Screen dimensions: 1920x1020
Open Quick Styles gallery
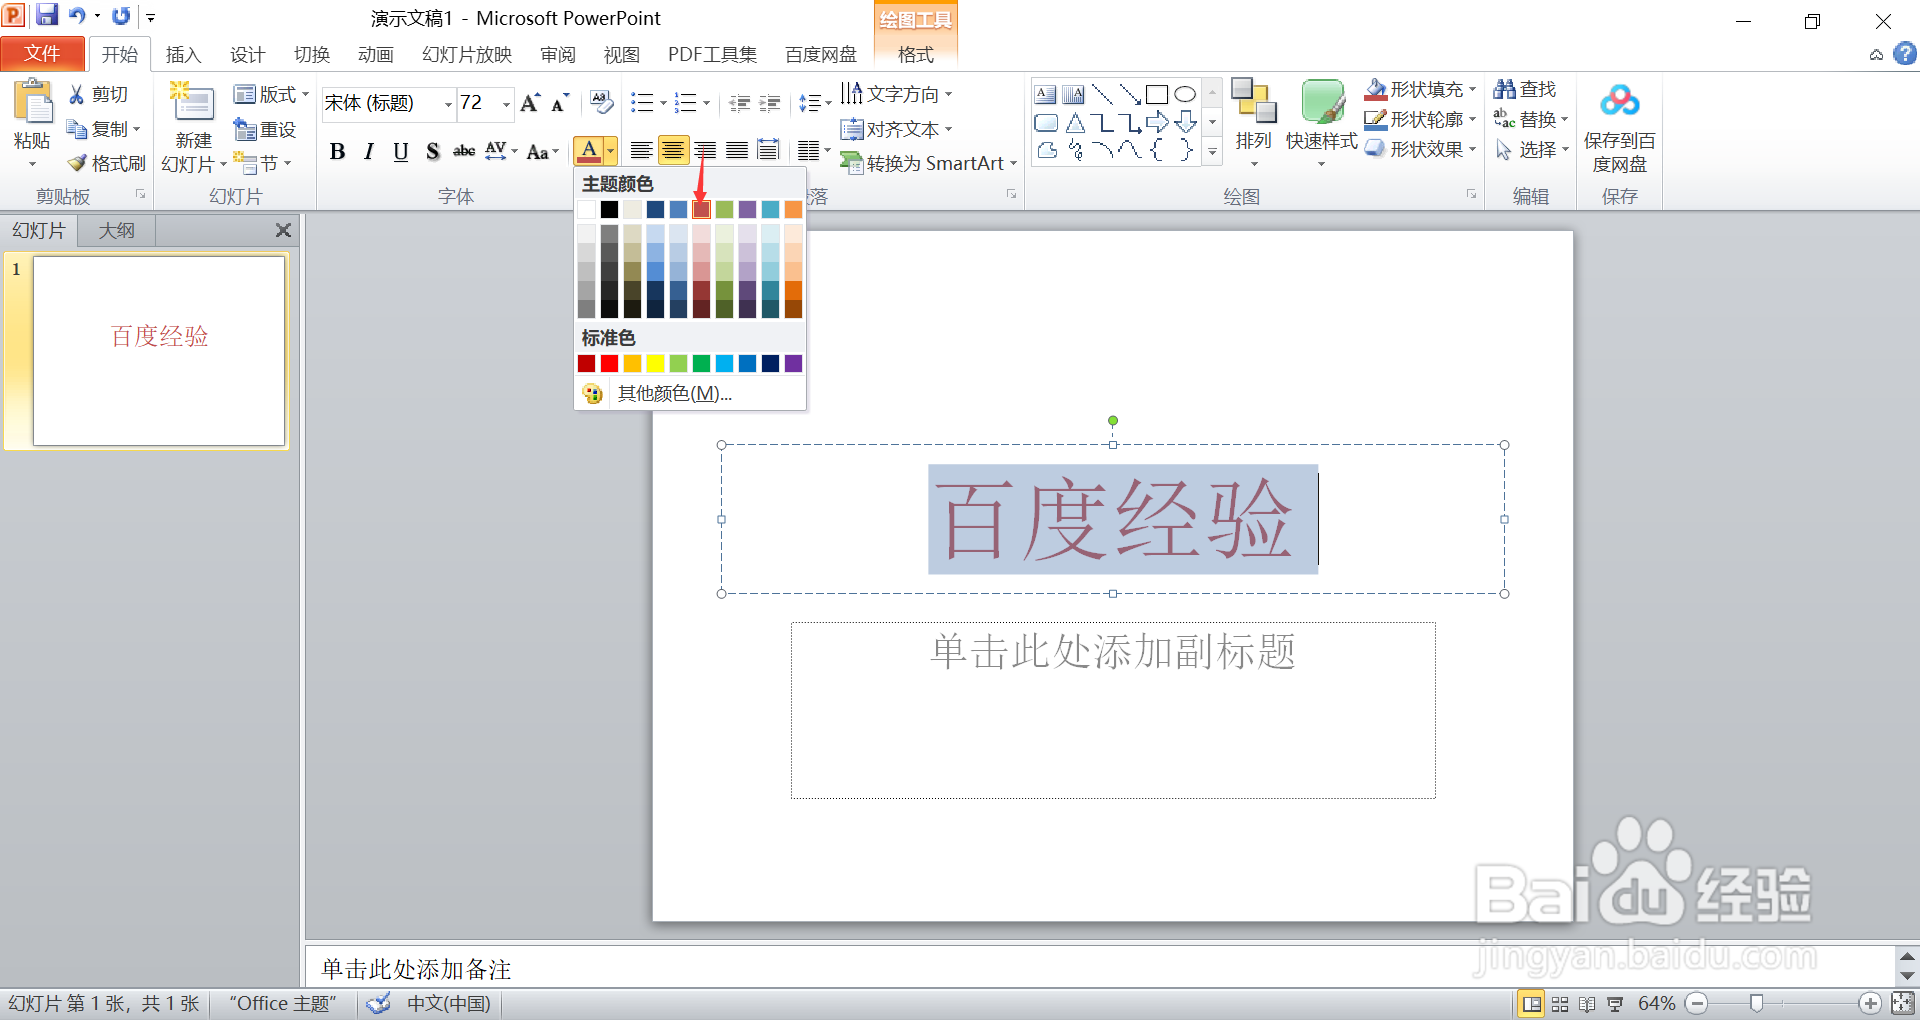(1322, 122)
